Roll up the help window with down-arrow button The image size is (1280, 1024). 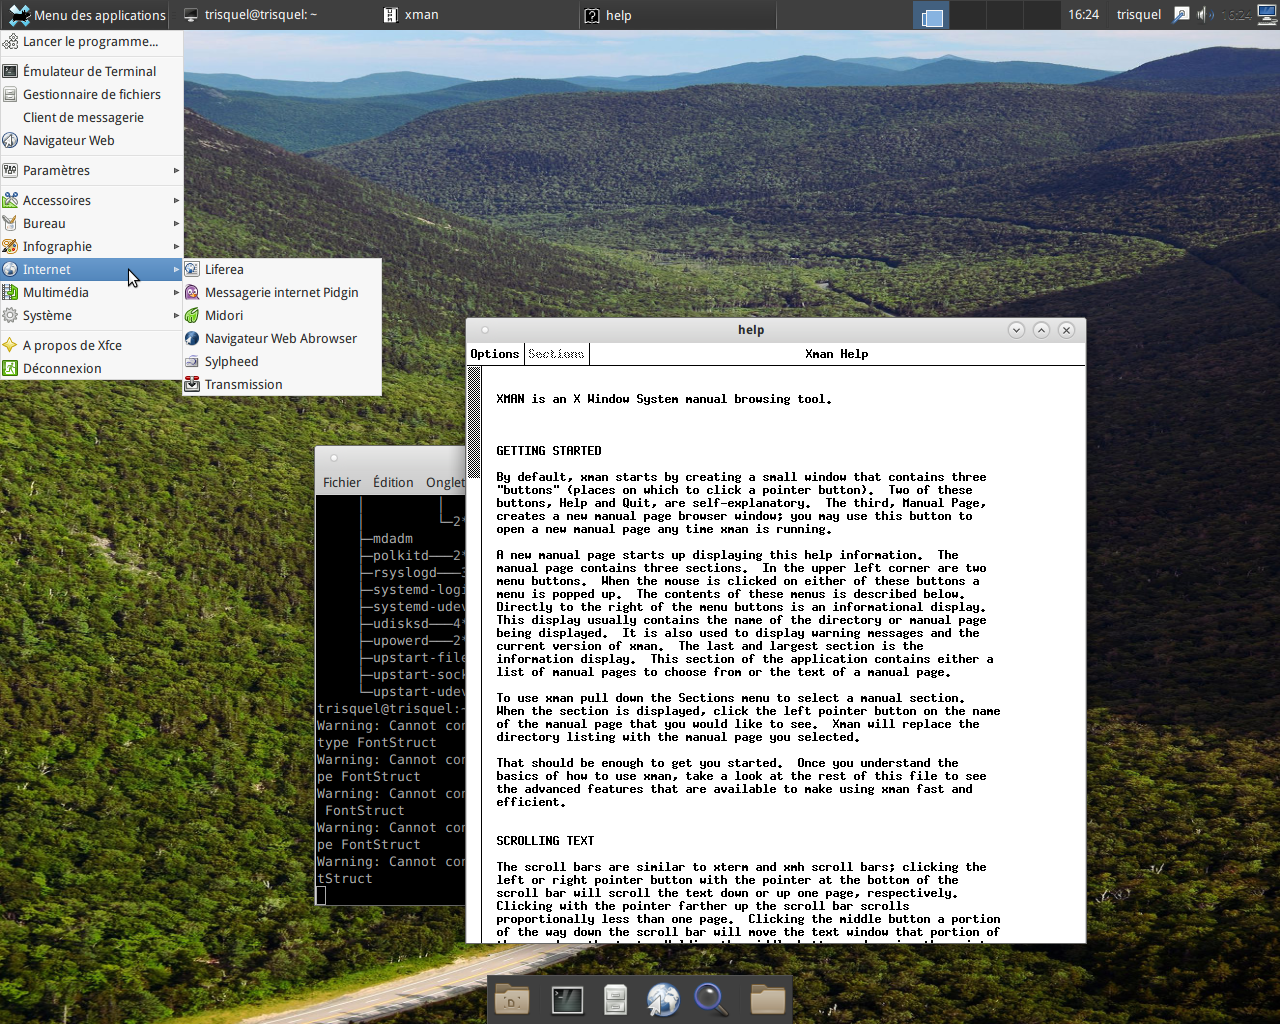point(1016,330)
